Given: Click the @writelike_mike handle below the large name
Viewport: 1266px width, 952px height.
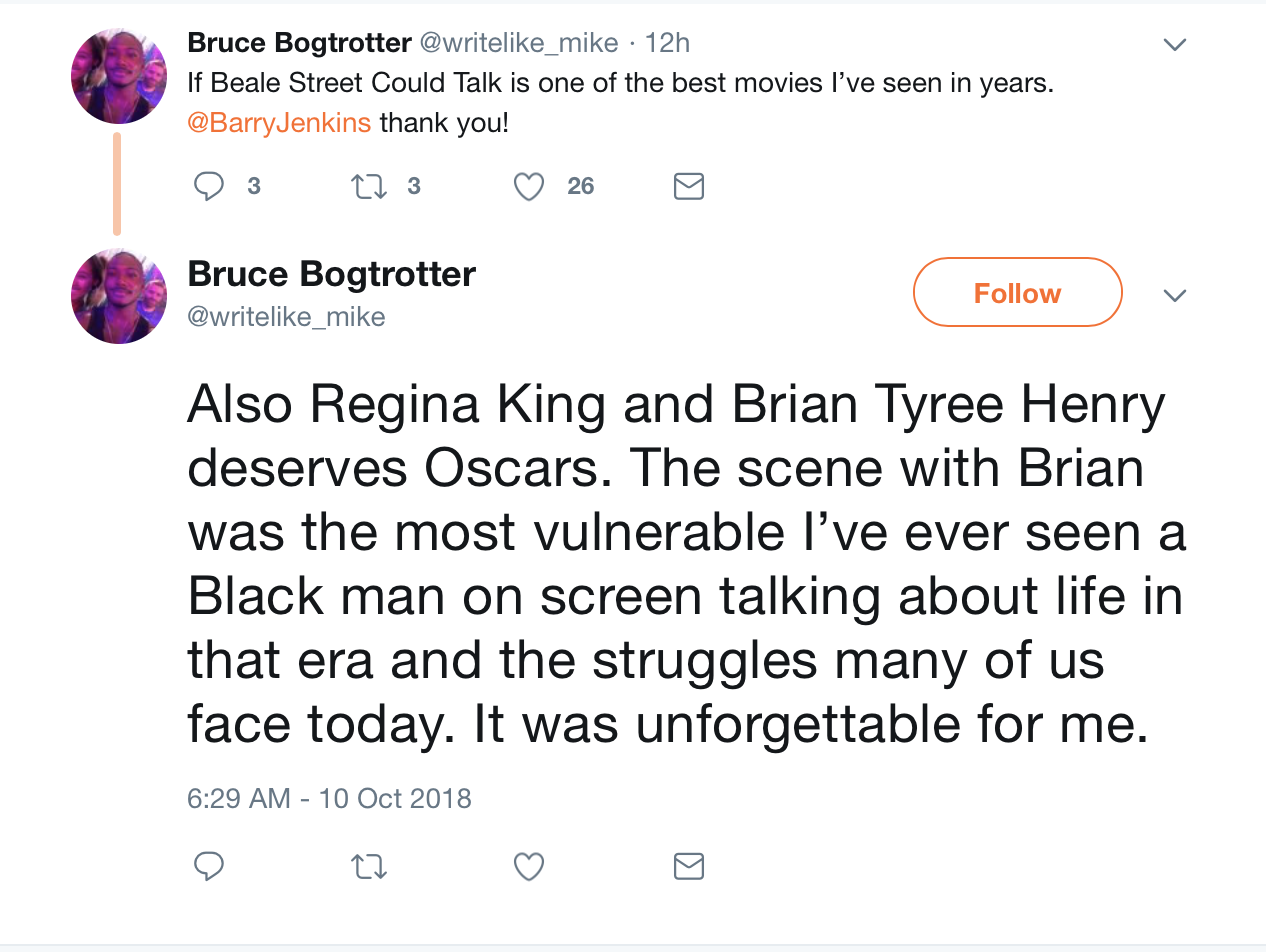Looking at the screenshot, I should tap(286, 317).
